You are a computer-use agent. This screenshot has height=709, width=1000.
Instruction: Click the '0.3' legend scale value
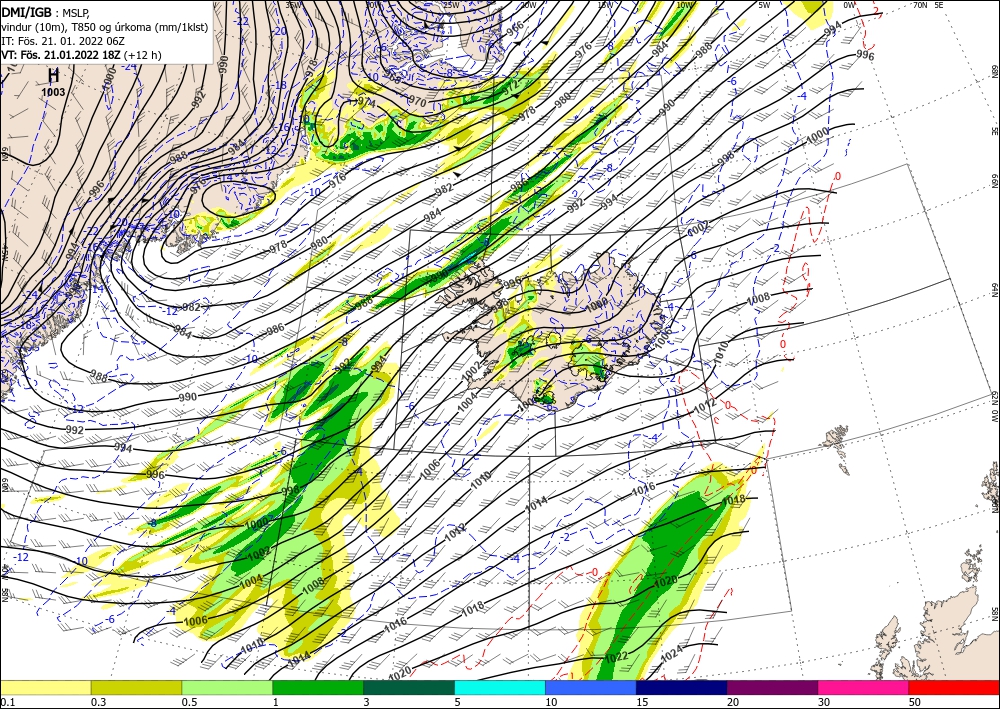[98, 702]
